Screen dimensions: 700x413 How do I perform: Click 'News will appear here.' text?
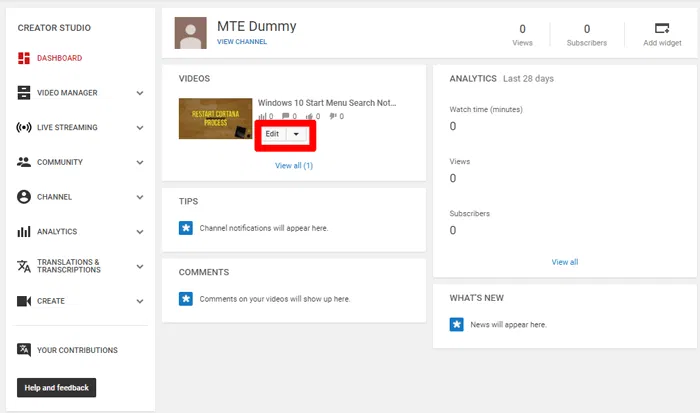tap(508, 325)
